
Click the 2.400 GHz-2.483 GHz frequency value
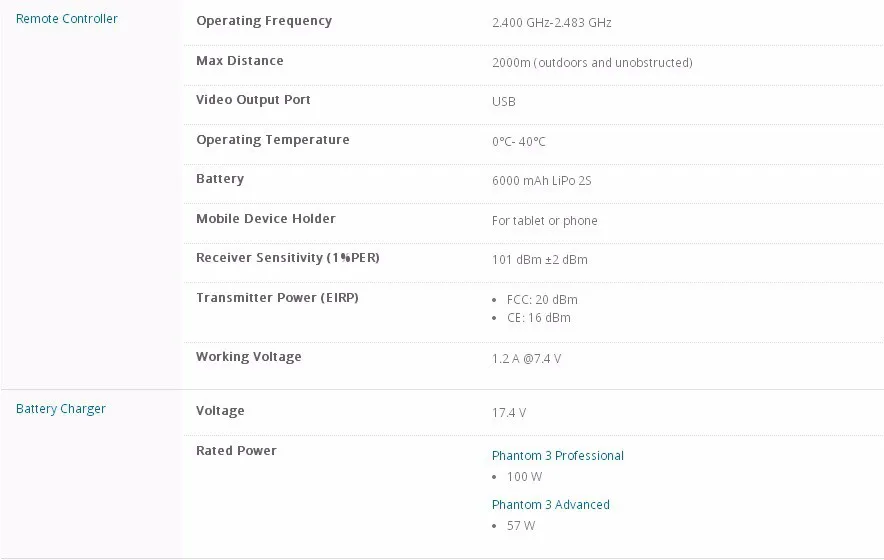[x=551, y=23]
